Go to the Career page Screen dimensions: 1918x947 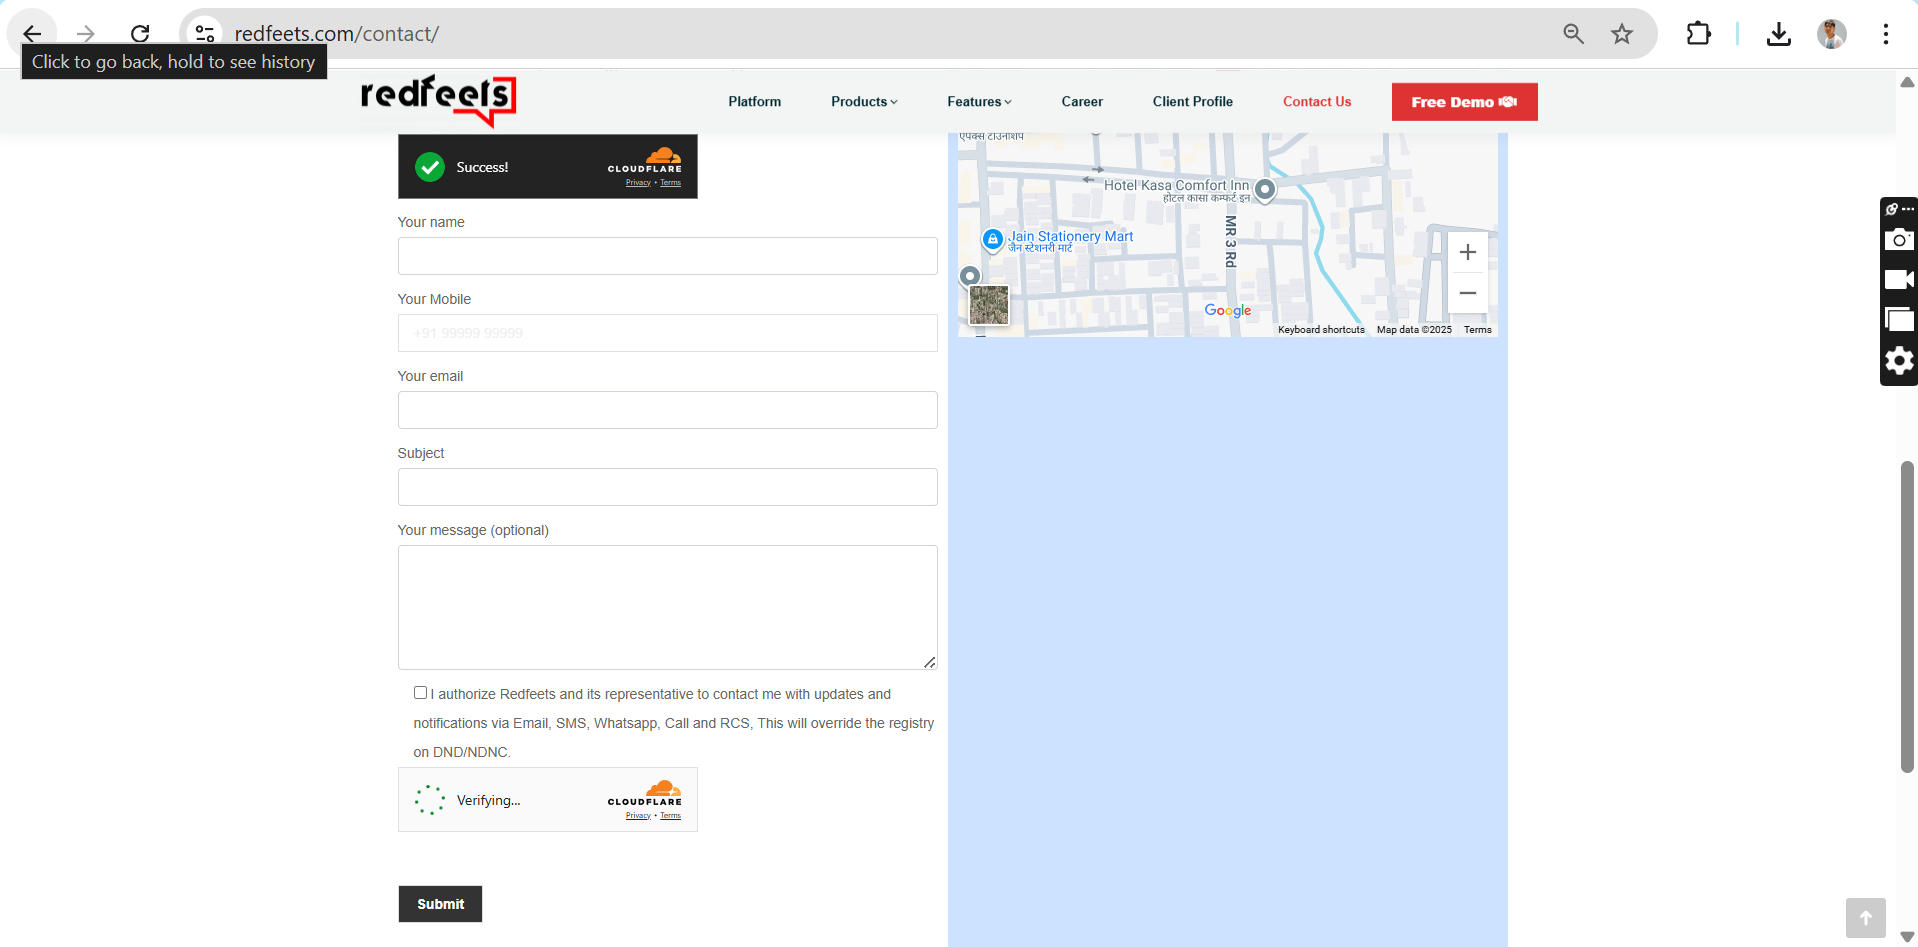tap(1082, 102)
